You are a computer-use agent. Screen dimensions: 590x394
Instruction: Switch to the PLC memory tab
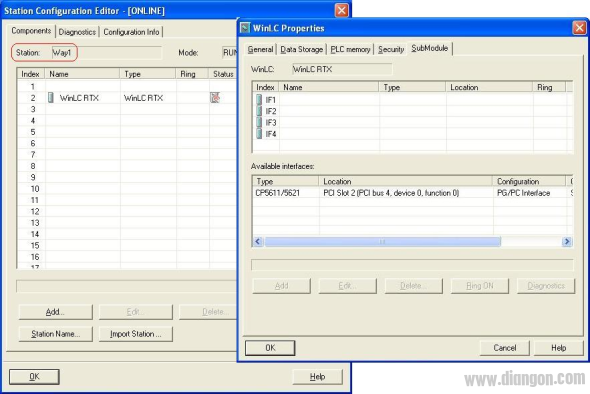coord(350,49)
